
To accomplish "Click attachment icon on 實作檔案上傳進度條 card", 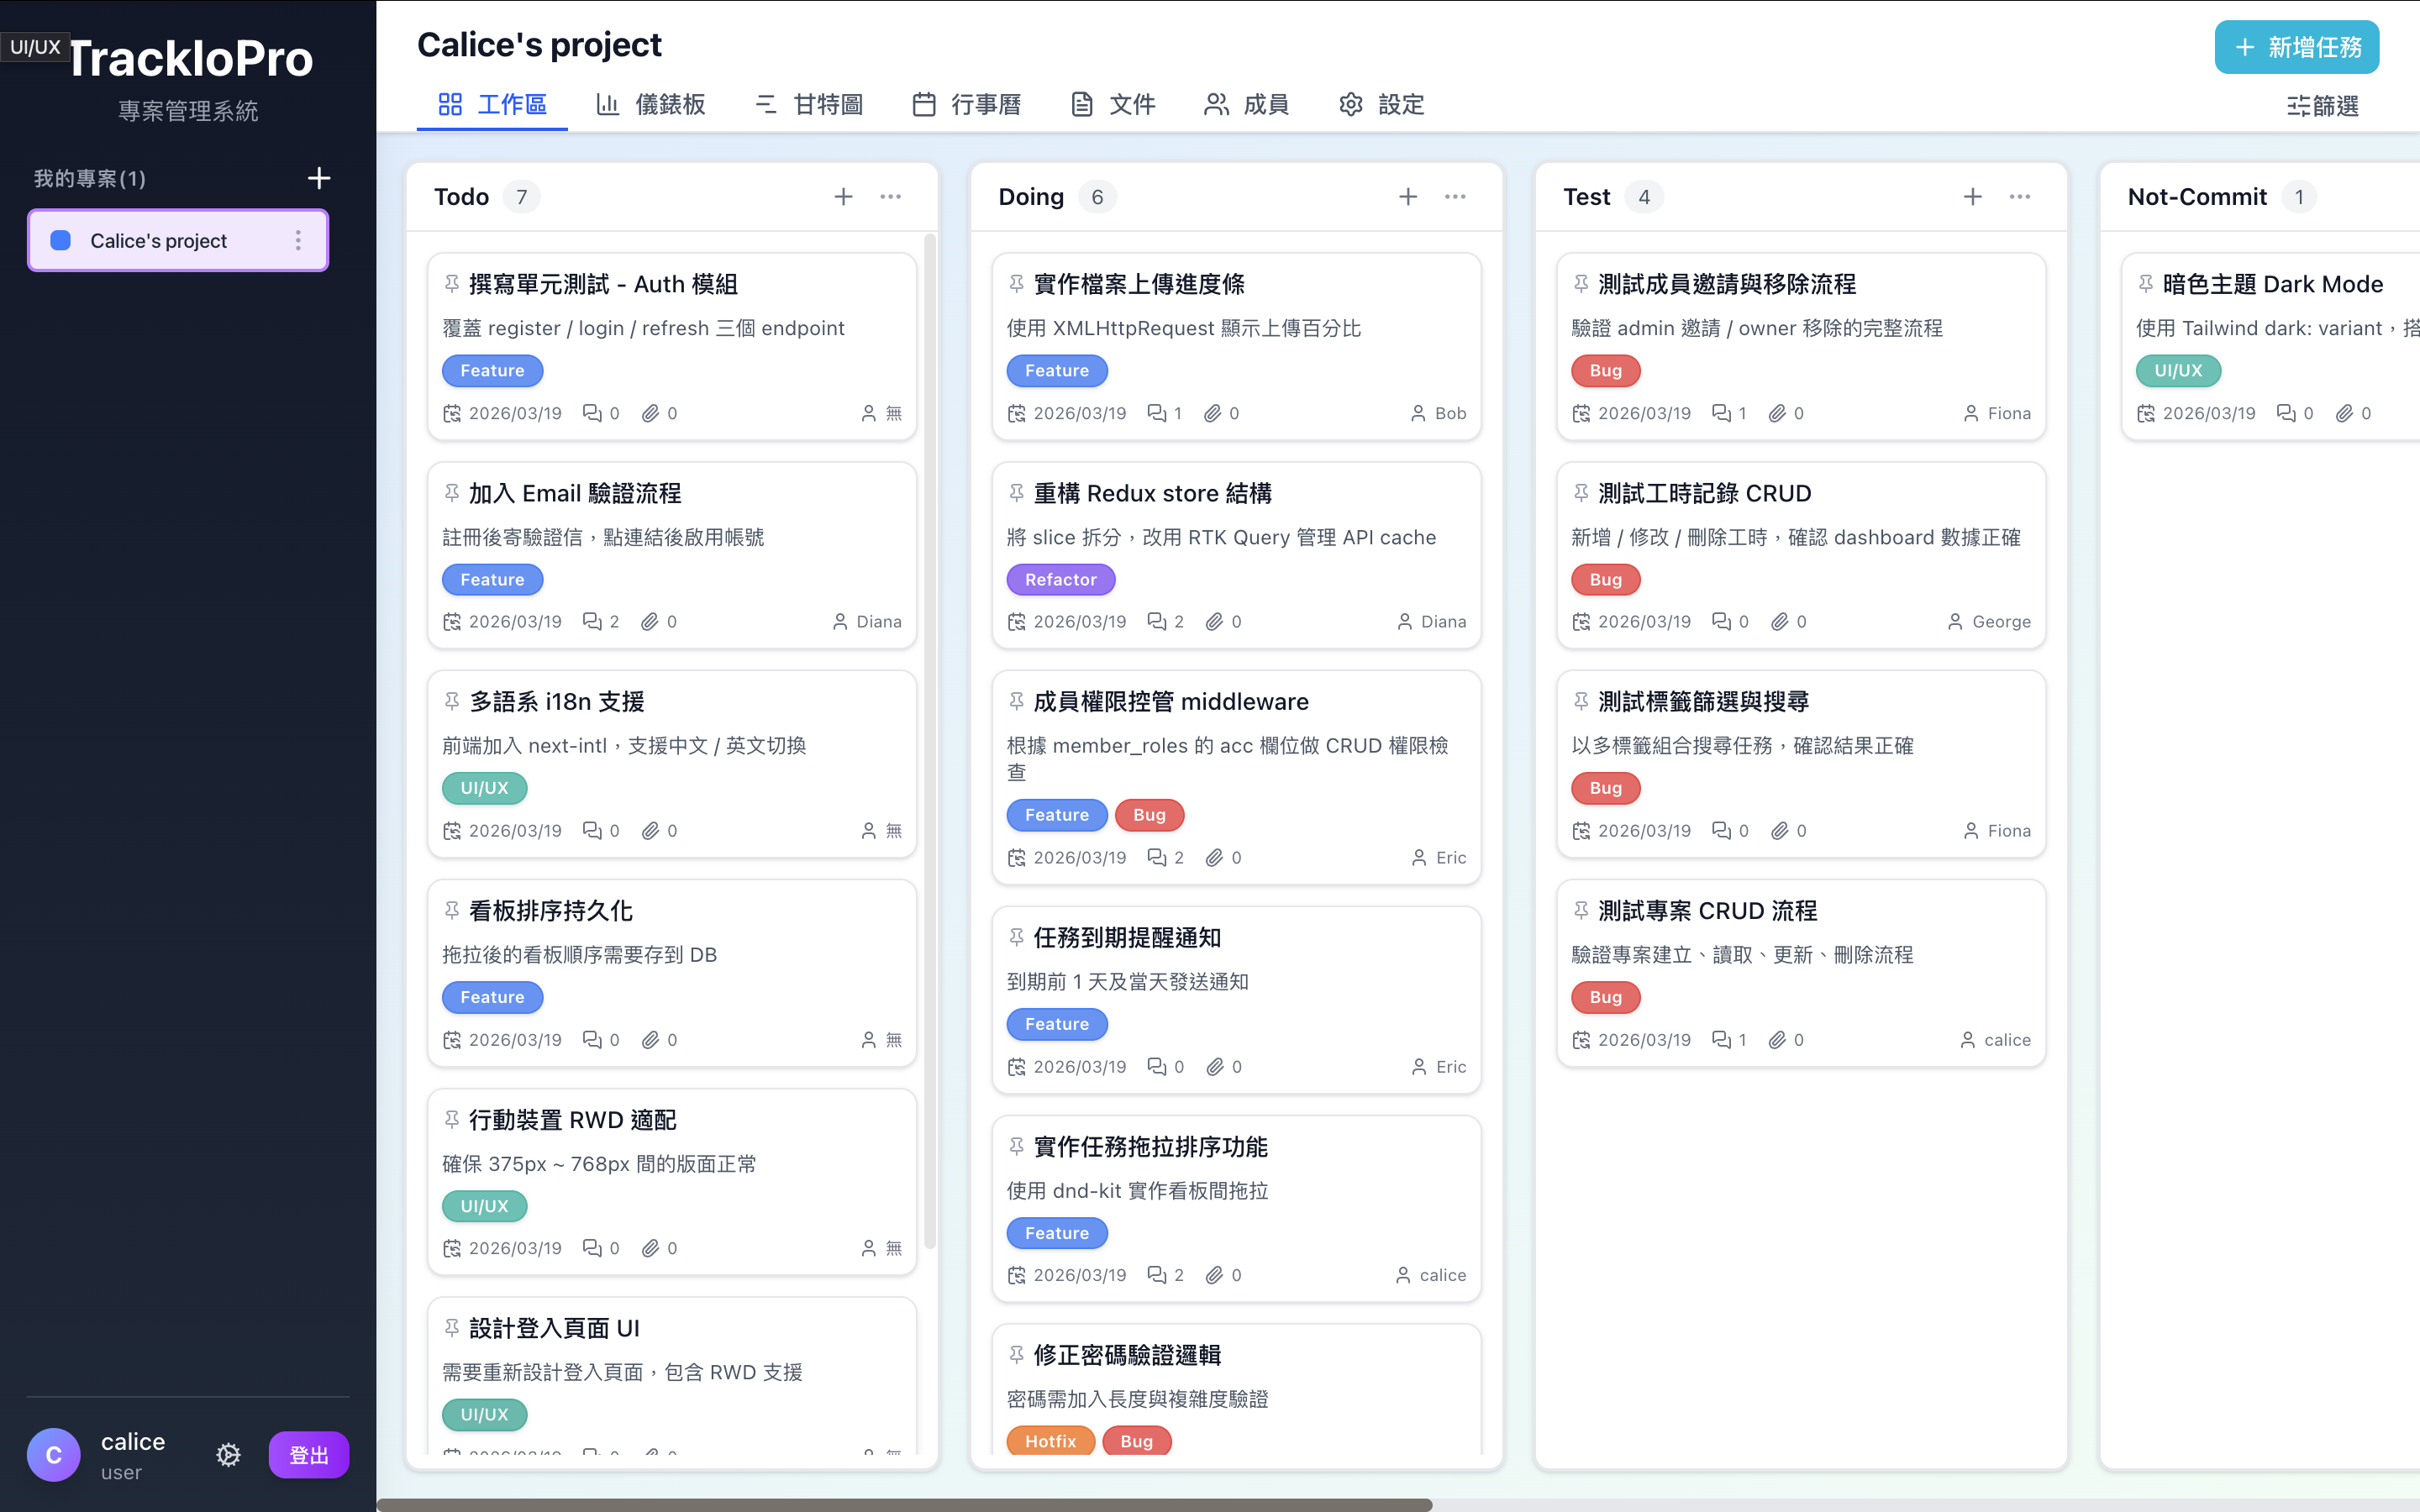I will pyautogui.click(x=1213, y=413).
